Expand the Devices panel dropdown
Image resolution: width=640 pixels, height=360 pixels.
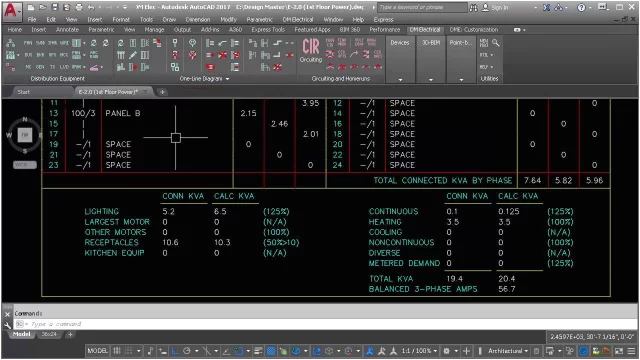click(x=400, y=80)
